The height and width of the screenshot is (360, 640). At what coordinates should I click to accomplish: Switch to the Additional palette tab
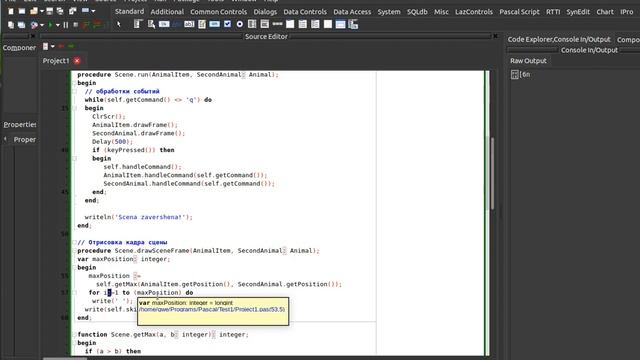tap(167, 12)
